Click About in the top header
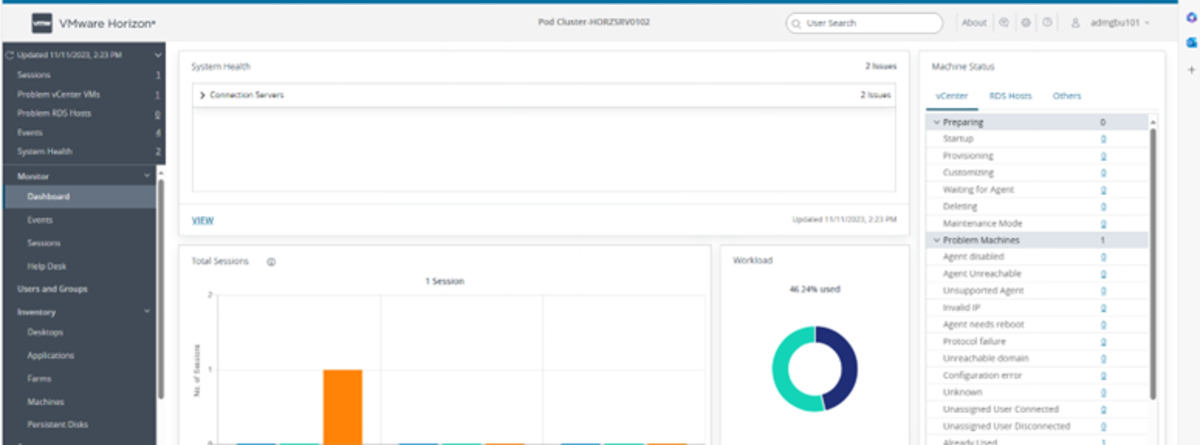Screen dimensions: 1200x445 973,23
